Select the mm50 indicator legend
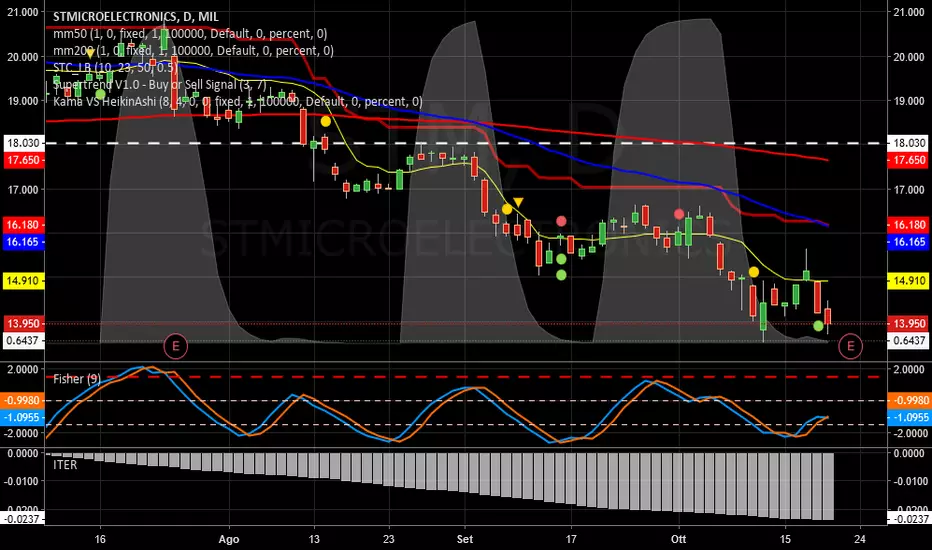This screenshot has width=932, height=550. click(x=190, y=34)
